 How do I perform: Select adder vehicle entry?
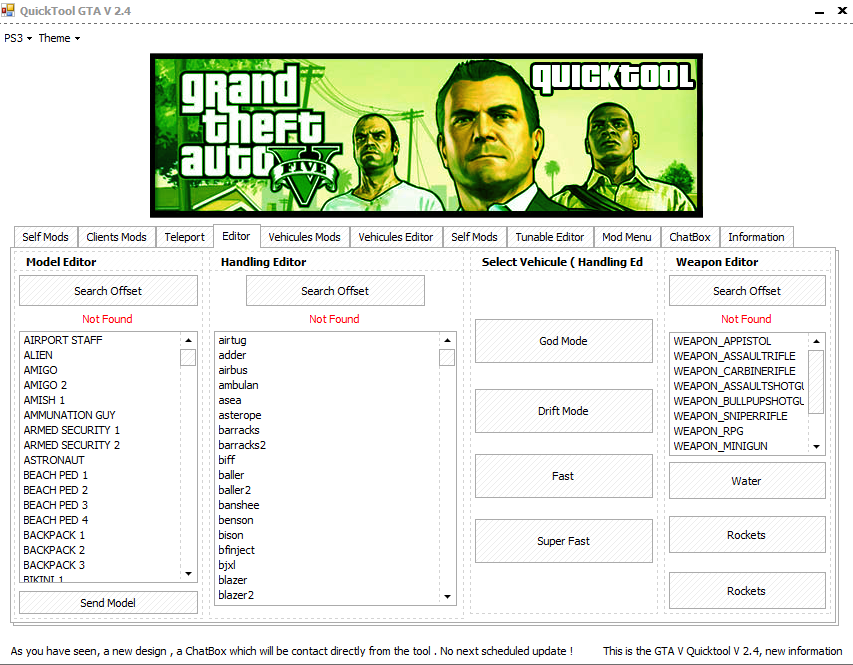pyautogui.click(x=327, y=355)
